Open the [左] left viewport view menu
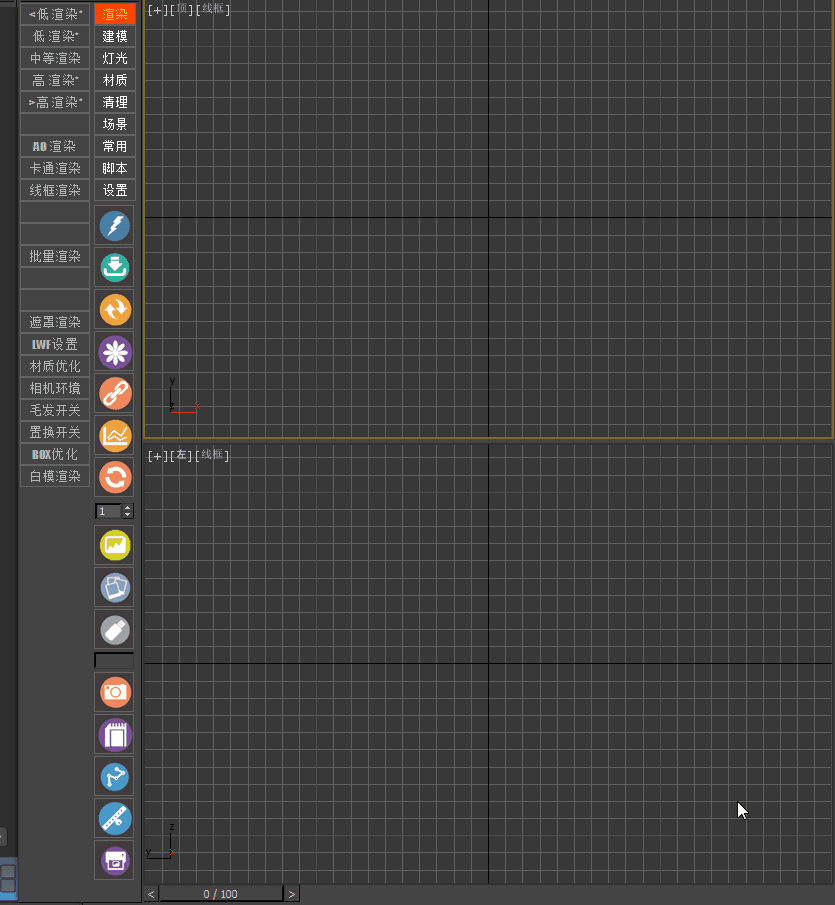This screenshot has height=905, width=835. [x=182, y=456]
